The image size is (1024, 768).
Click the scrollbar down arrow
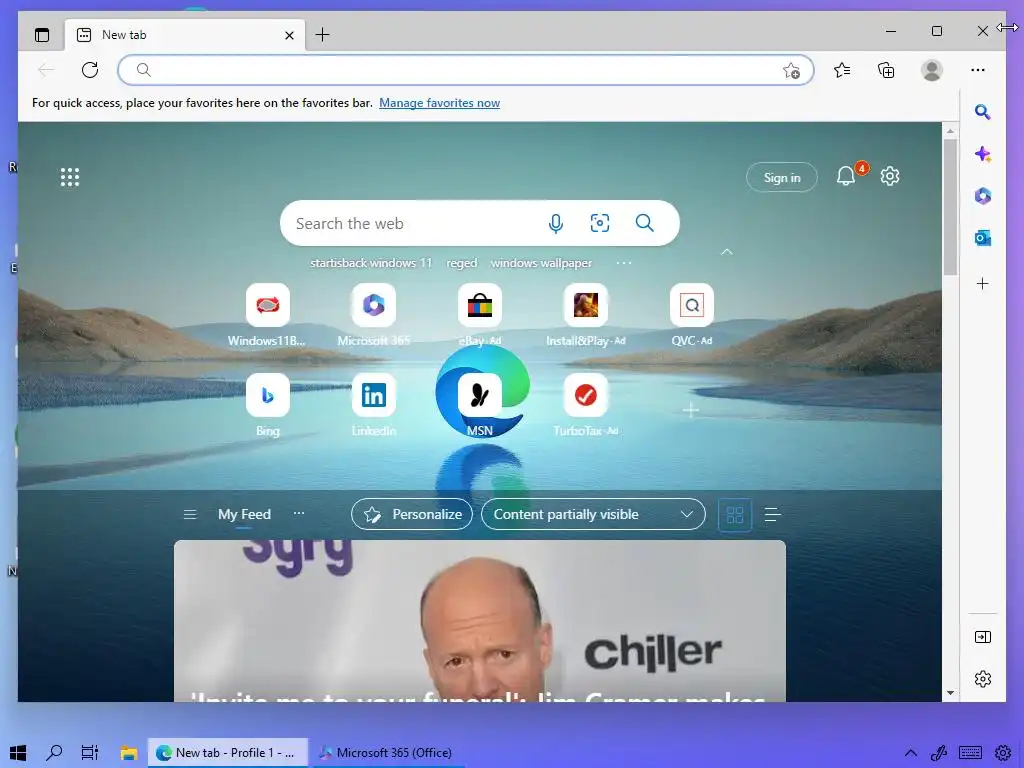(950, 694)
